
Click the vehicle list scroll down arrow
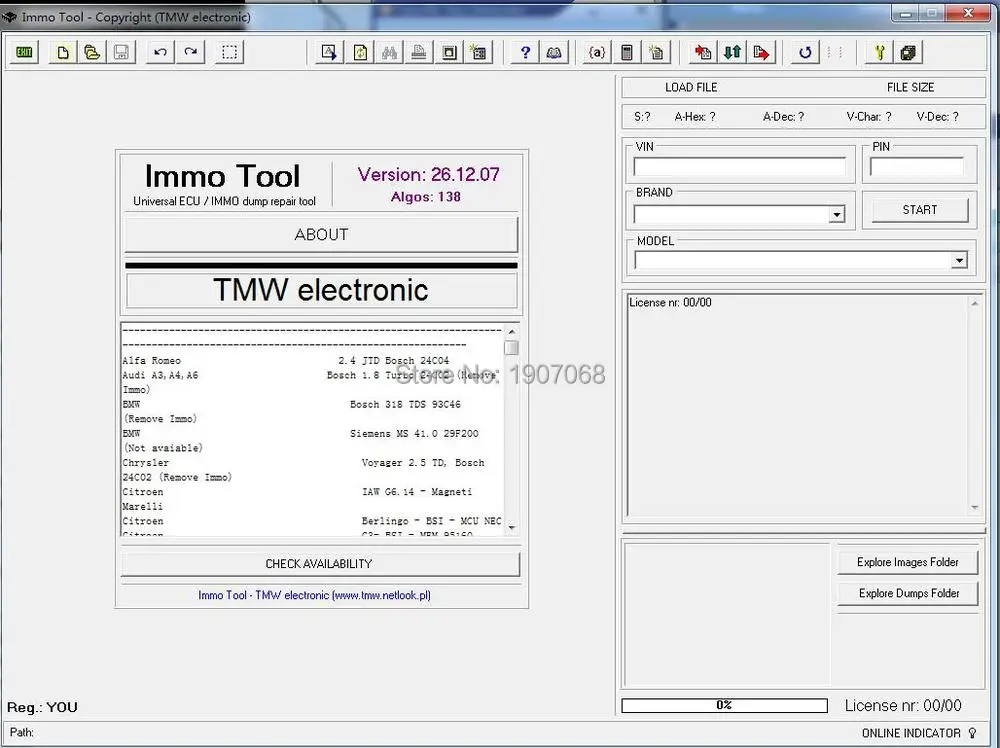(x=511, y=528)
